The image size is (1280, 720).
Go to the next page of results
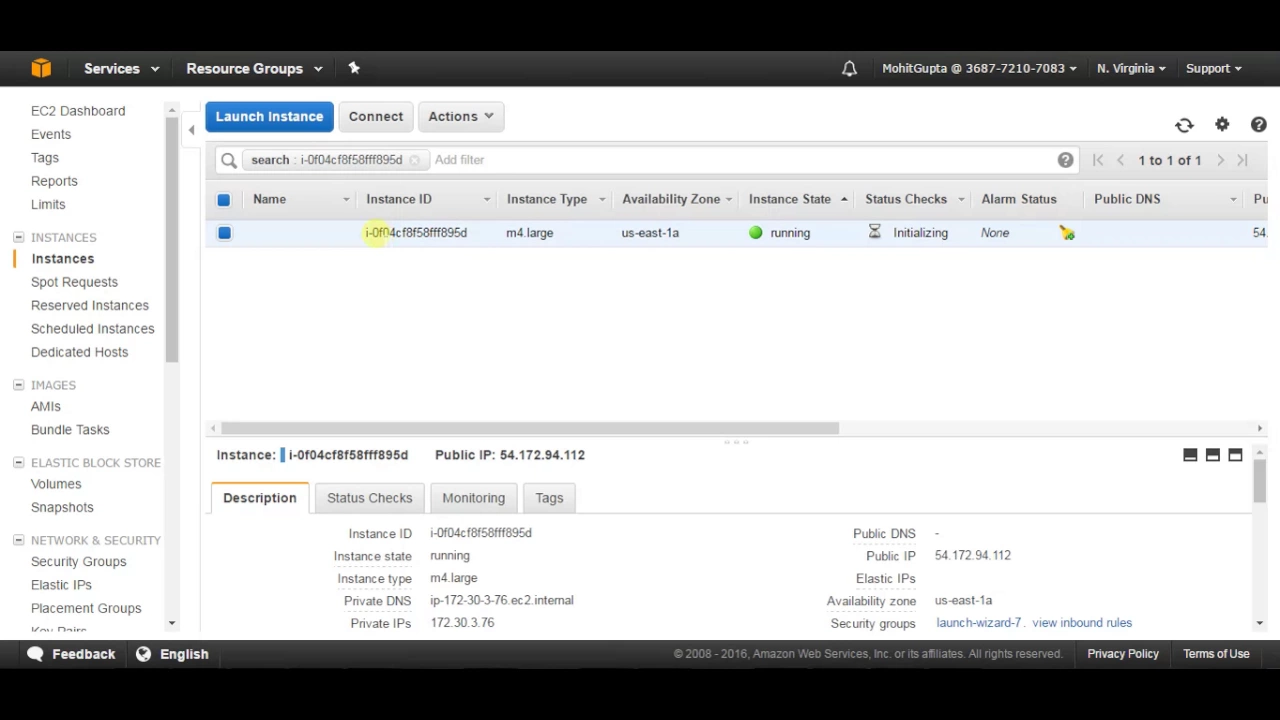[x=1220, y=160]
